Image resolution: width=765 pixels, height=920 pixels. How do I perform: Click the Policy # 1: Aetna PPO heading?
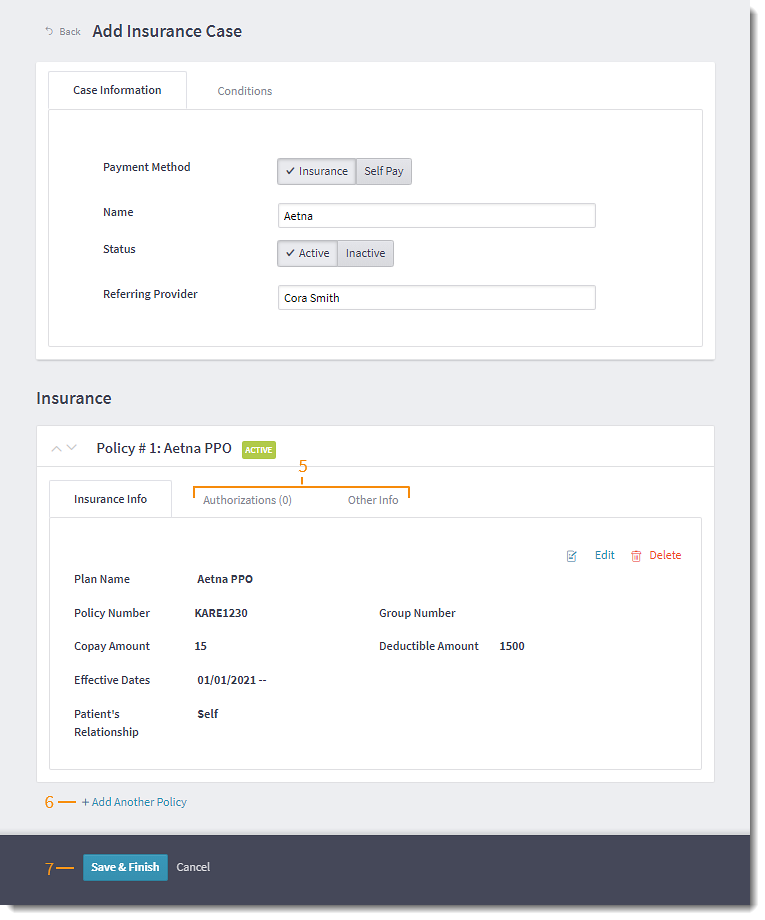[x=164, y=449]
